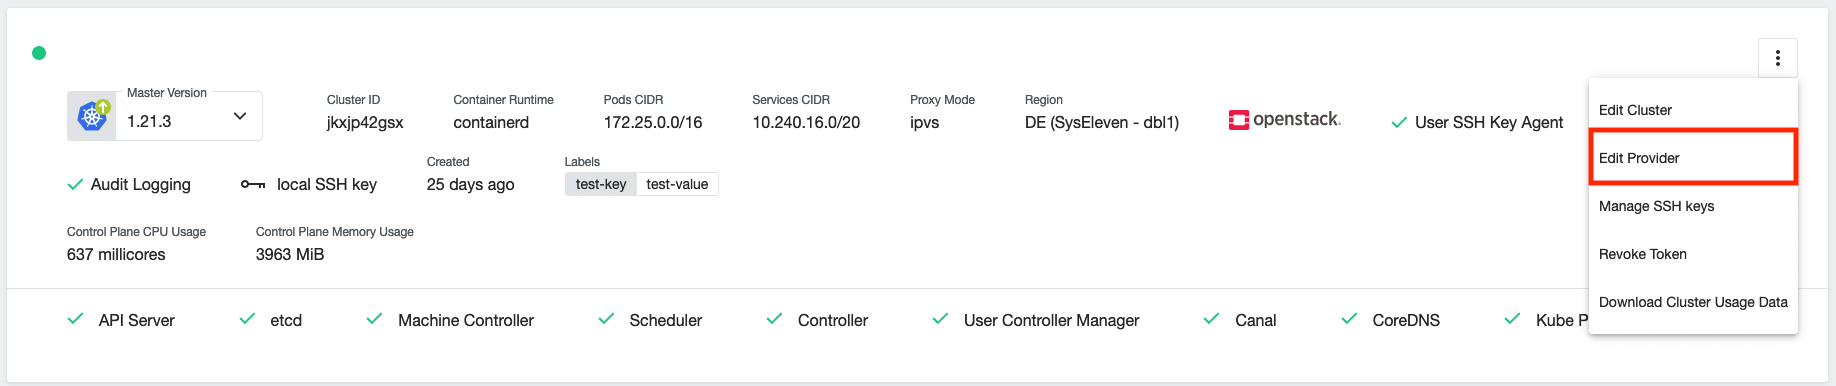The width and height of the screenshot is (1836, 386).
Task: Click the Scheduler status checkmark
Action: 606,319
